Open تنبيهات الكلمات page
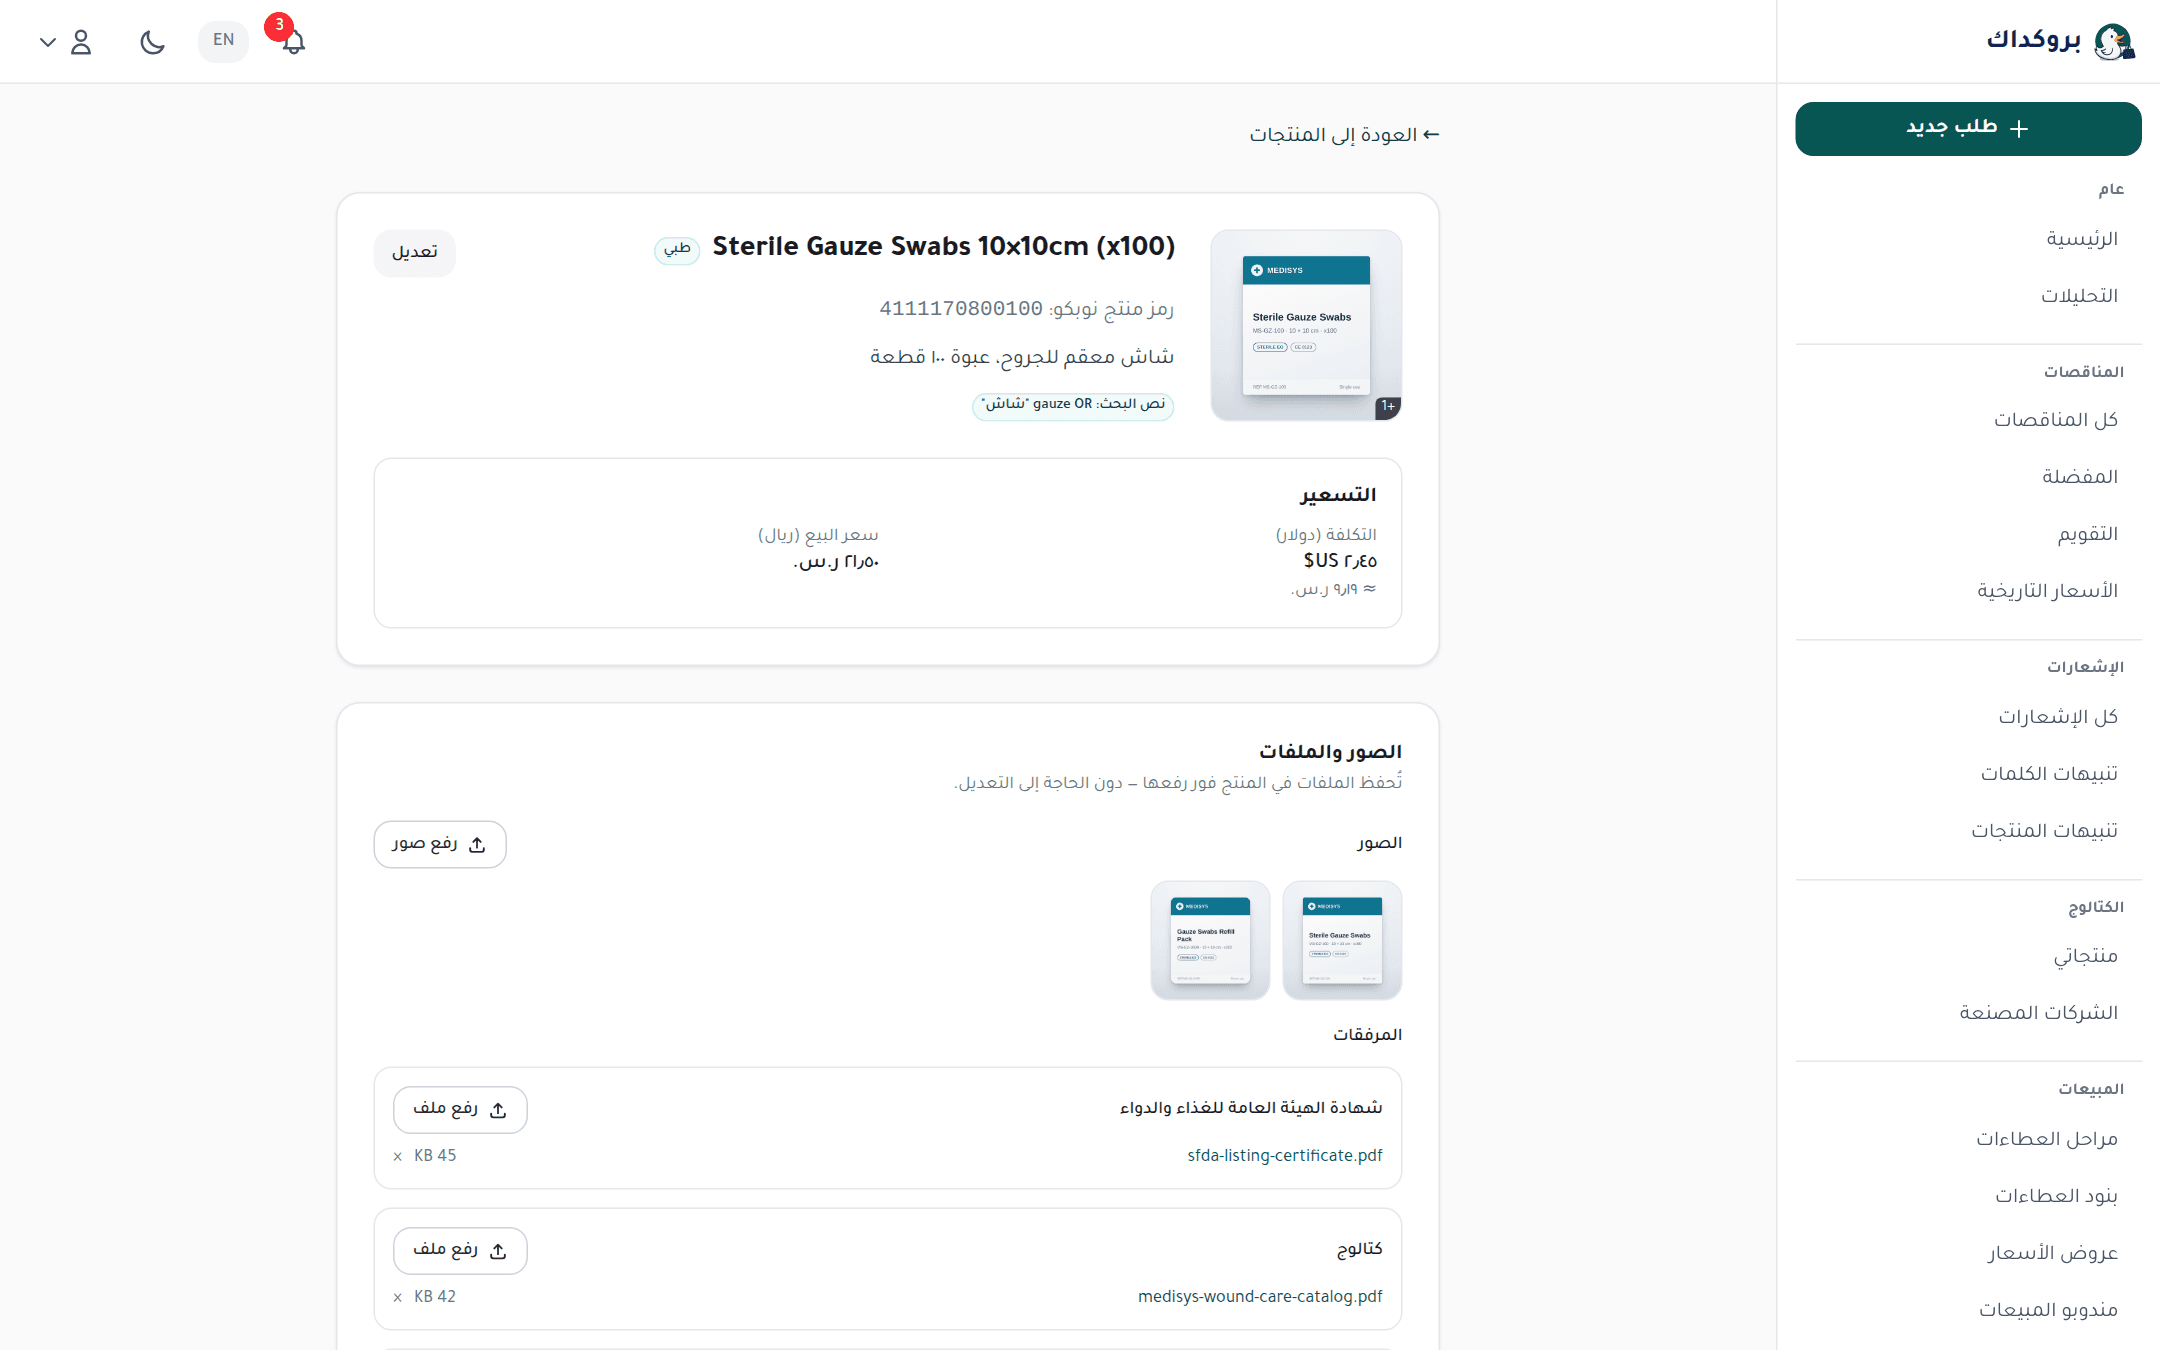The height and width of the screenshot is (1350, 2160). point(2049,774)
